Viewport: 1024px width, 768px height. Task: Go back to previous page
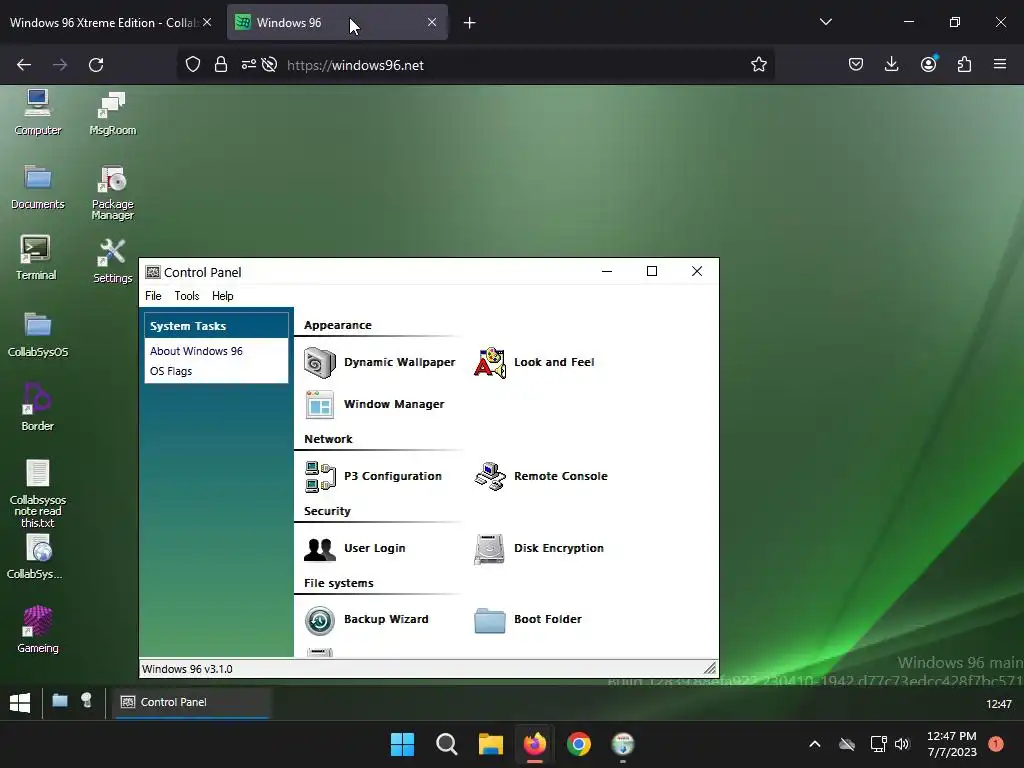(x=24, y=65)
